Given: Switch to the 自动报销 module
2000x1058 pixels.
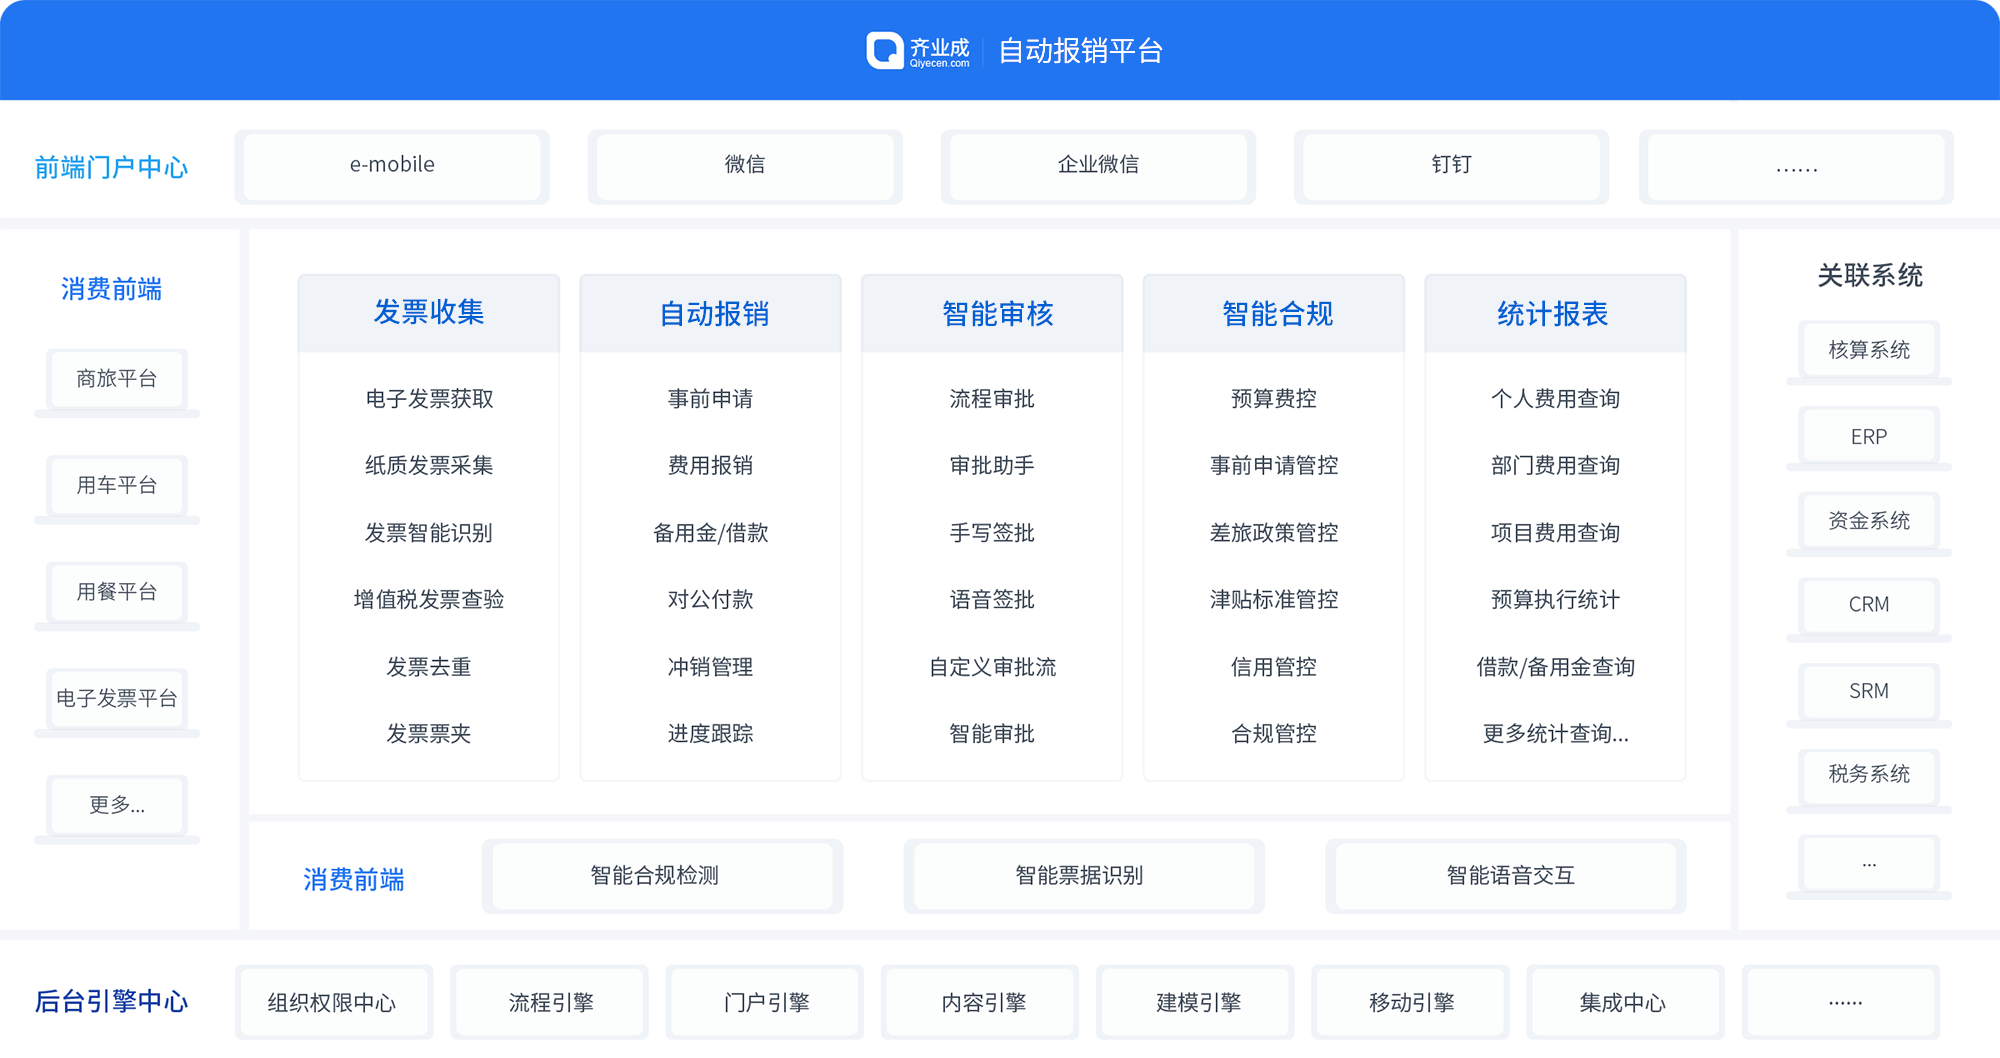Looking at the screenshot, I should 710,313.
